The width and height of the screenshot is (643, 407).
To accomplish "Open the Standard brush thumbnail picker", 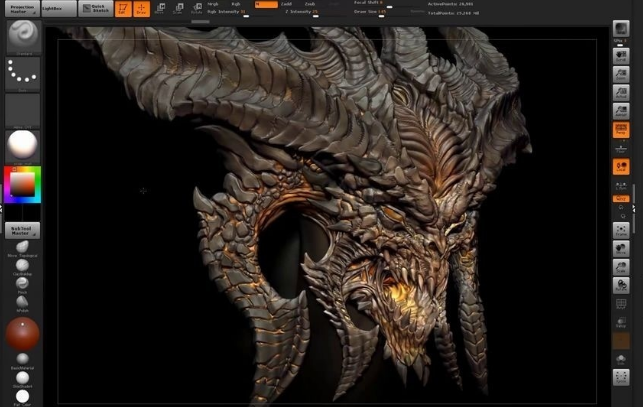I will (x=23, y=37).
